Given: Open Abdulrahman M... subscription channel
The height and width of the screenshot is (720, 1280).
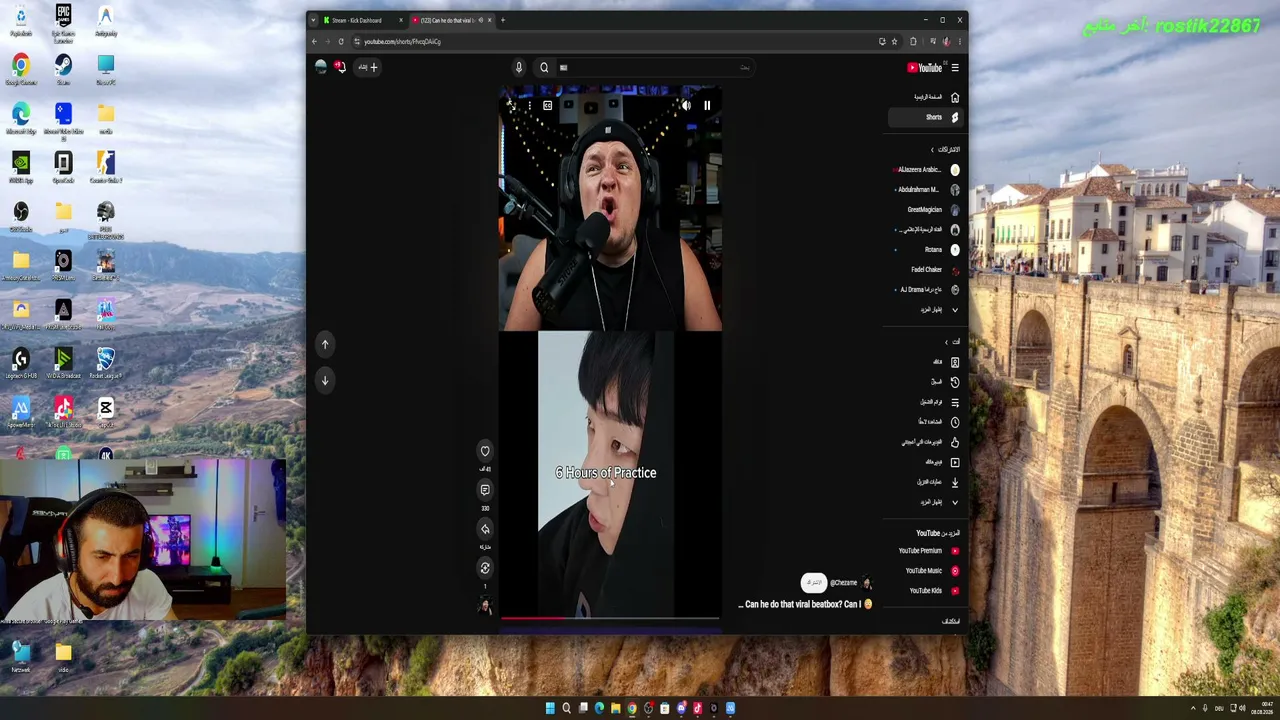Looking at the screenshot, I should coord(926,190).
